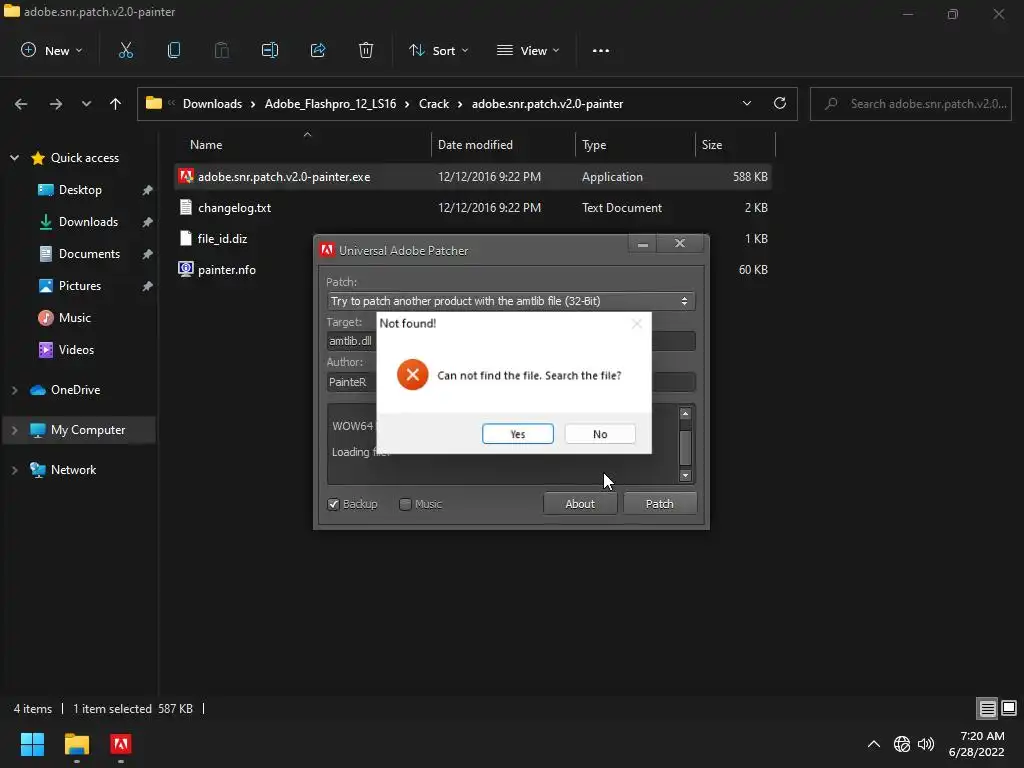Minimize the Universal Adobe Patcher window

643,244
